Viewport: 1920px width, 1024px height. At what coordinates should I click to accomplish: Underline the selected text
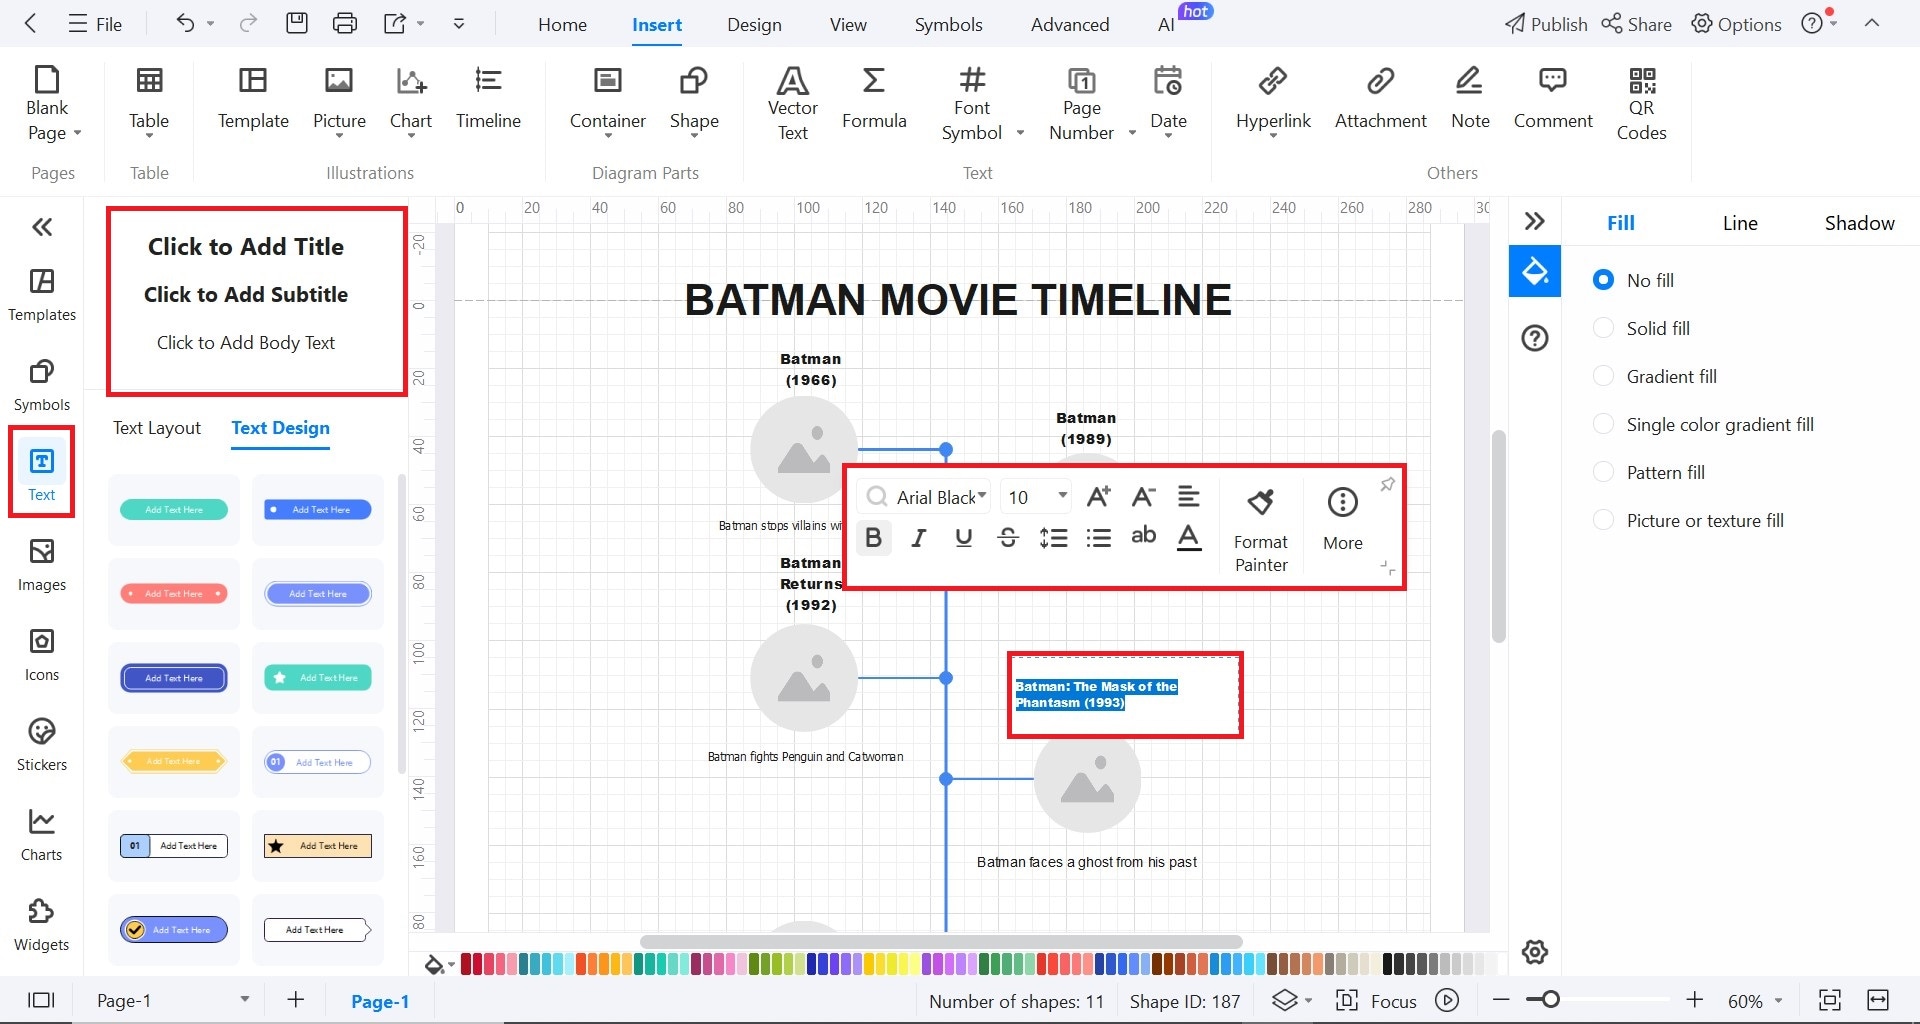pos(963,538)
